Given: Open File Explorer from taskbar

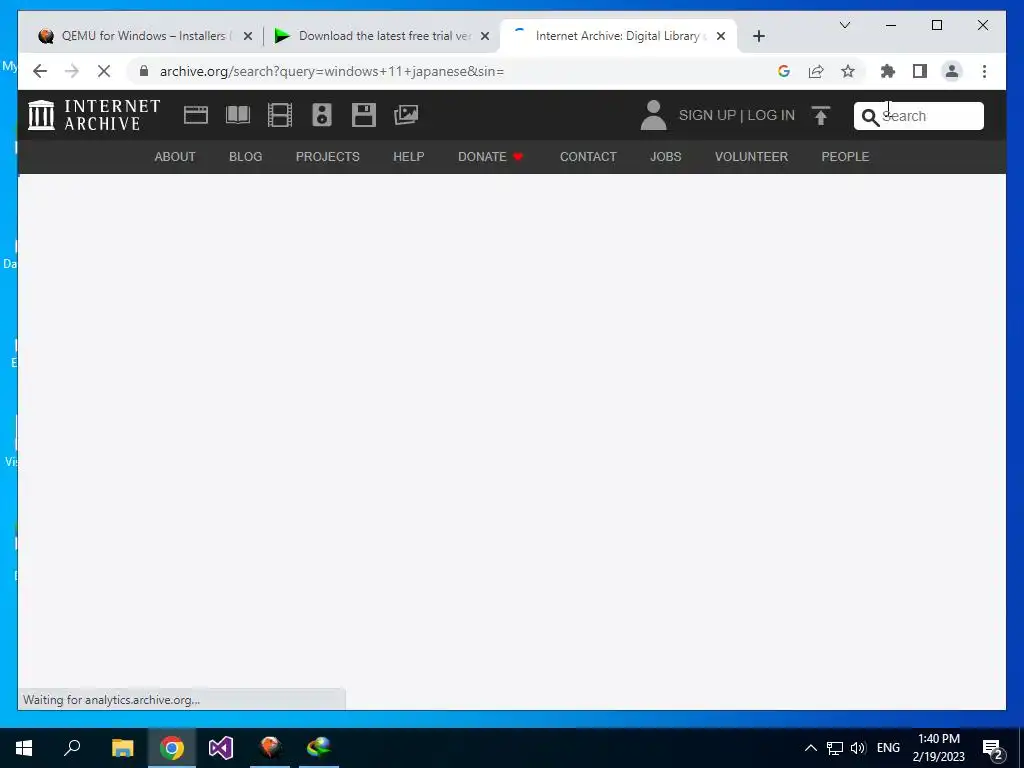Looking at the screenshot, I should point(122,748).
